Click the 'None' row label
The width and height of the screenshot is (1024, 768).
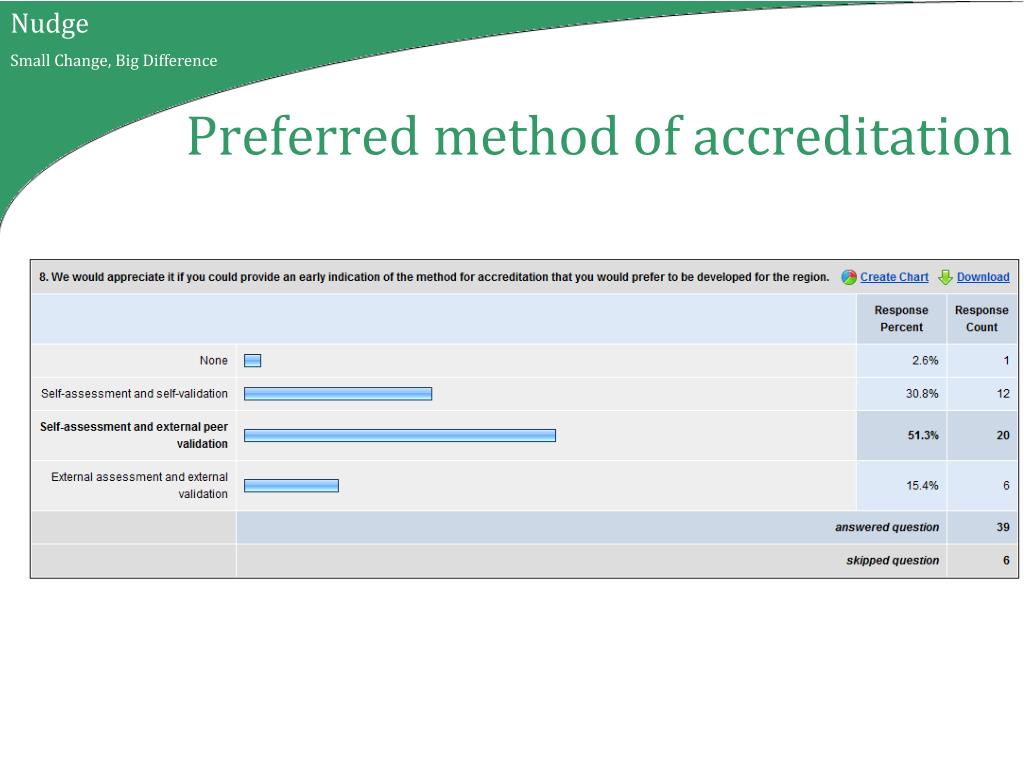[214, 360]
